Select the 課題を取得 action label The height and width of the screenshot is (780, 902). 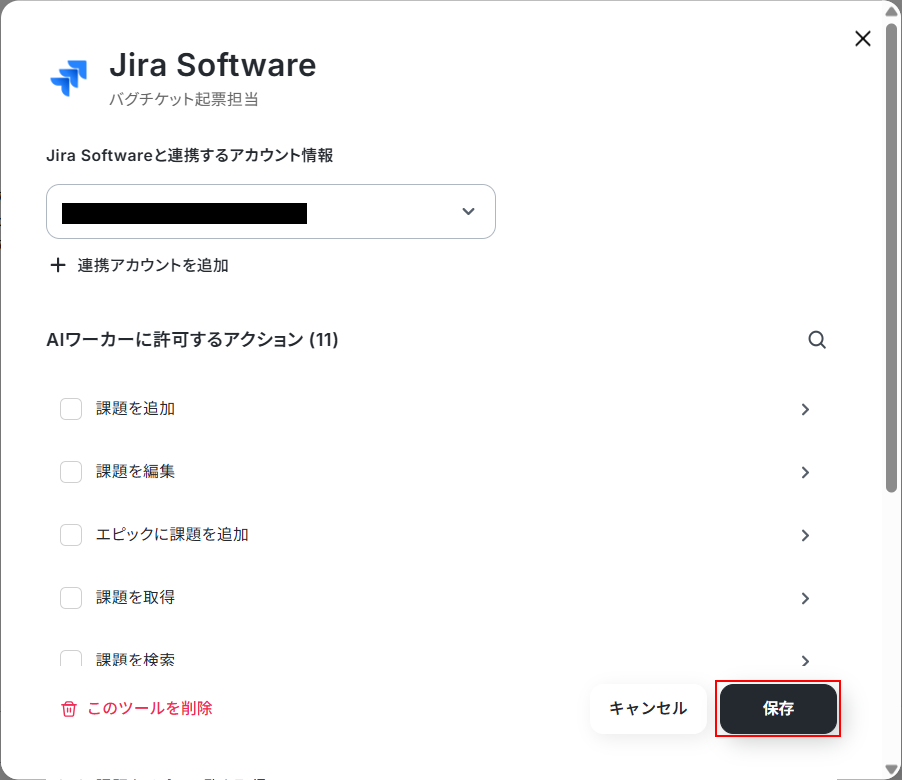click(x=135, y=598)
